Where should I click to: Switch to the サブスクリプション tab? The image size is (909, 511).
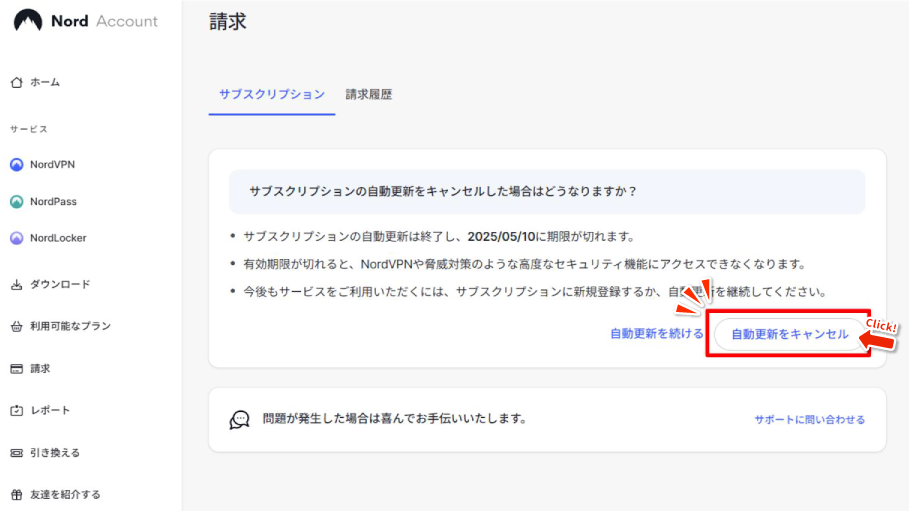pos(272,94)
